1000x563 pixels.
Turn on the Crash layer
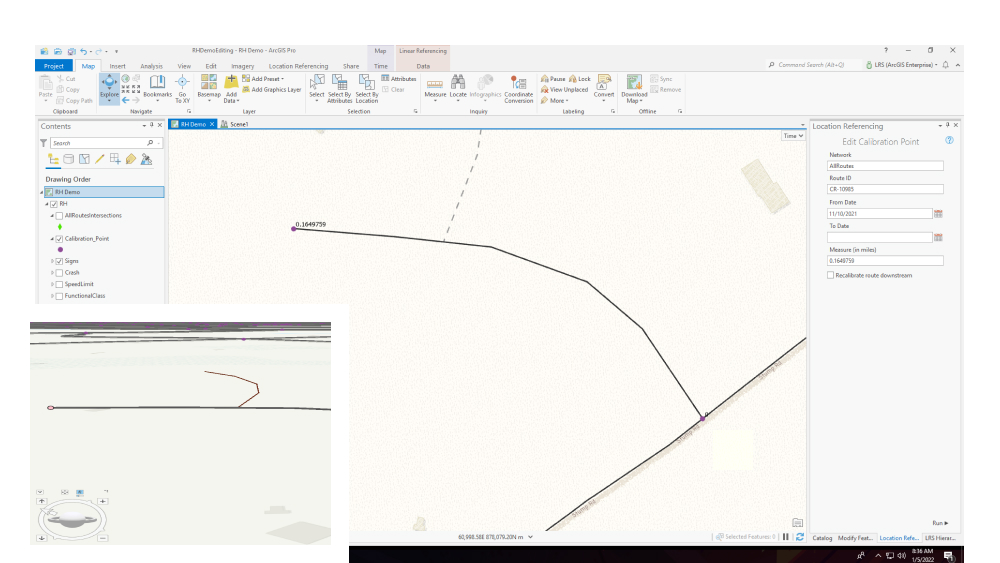click(59, 273)
